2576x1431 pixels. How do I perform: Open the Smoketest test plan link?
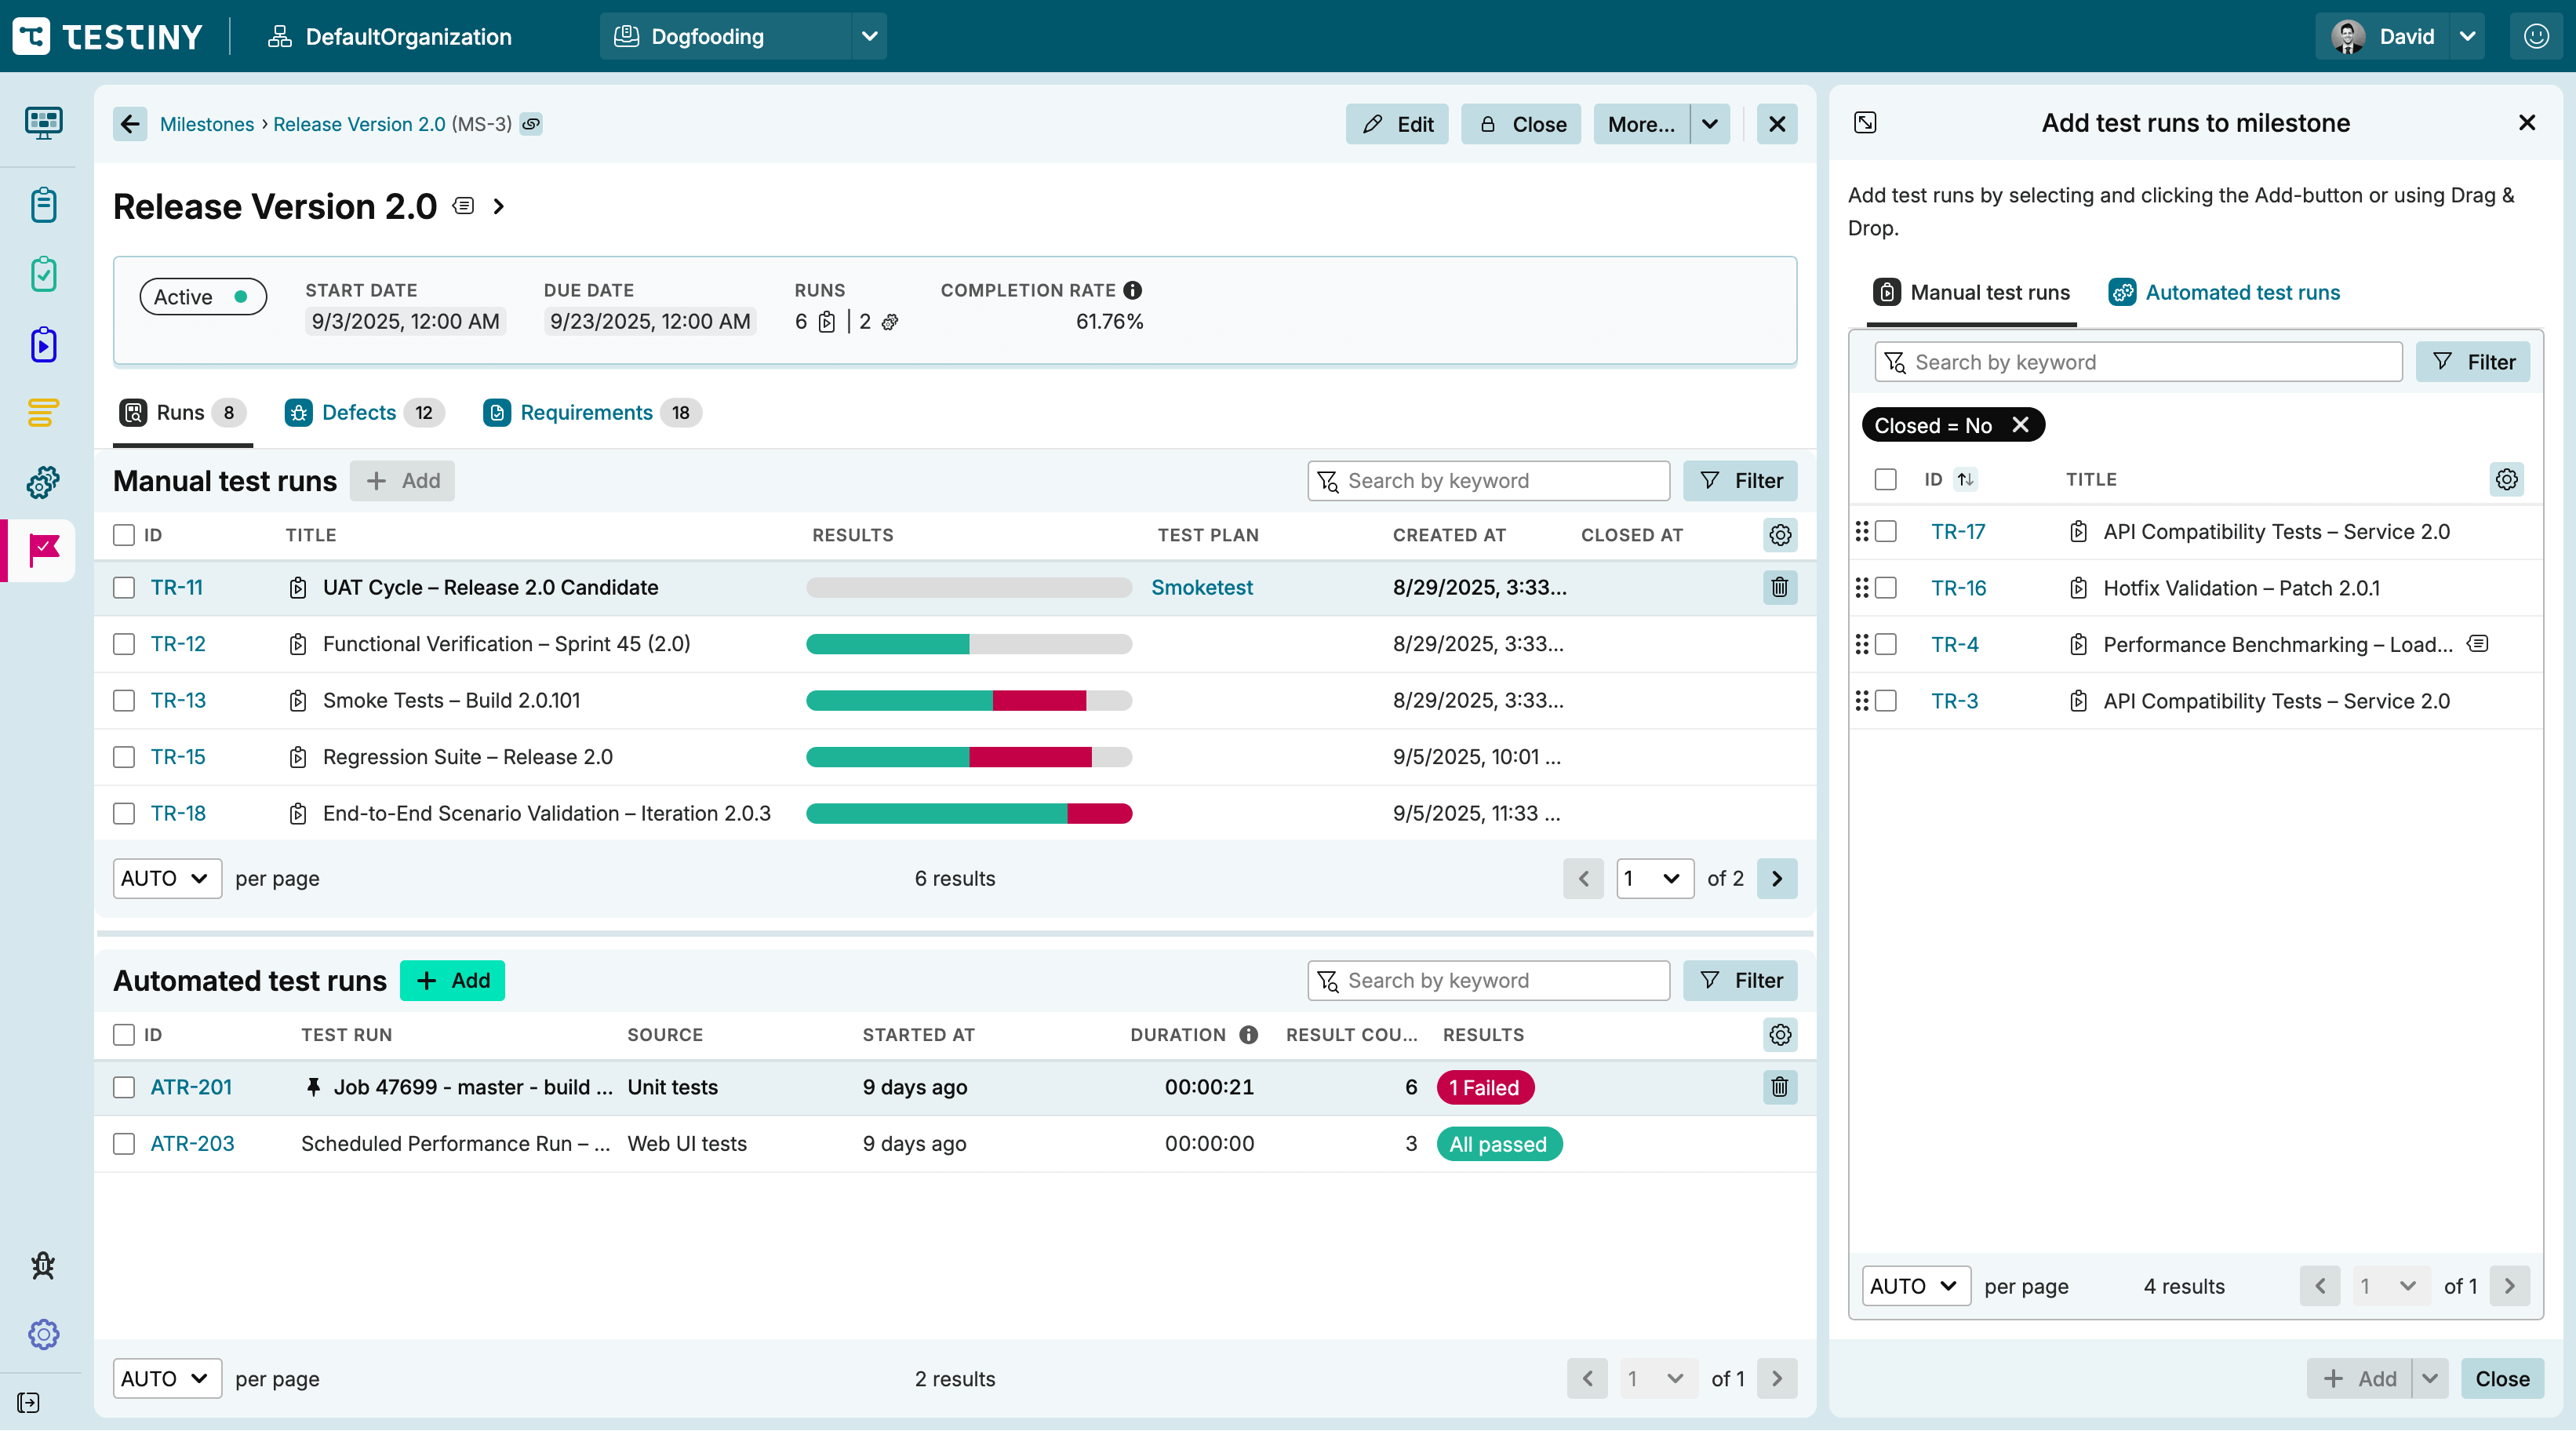point(1201,587)
